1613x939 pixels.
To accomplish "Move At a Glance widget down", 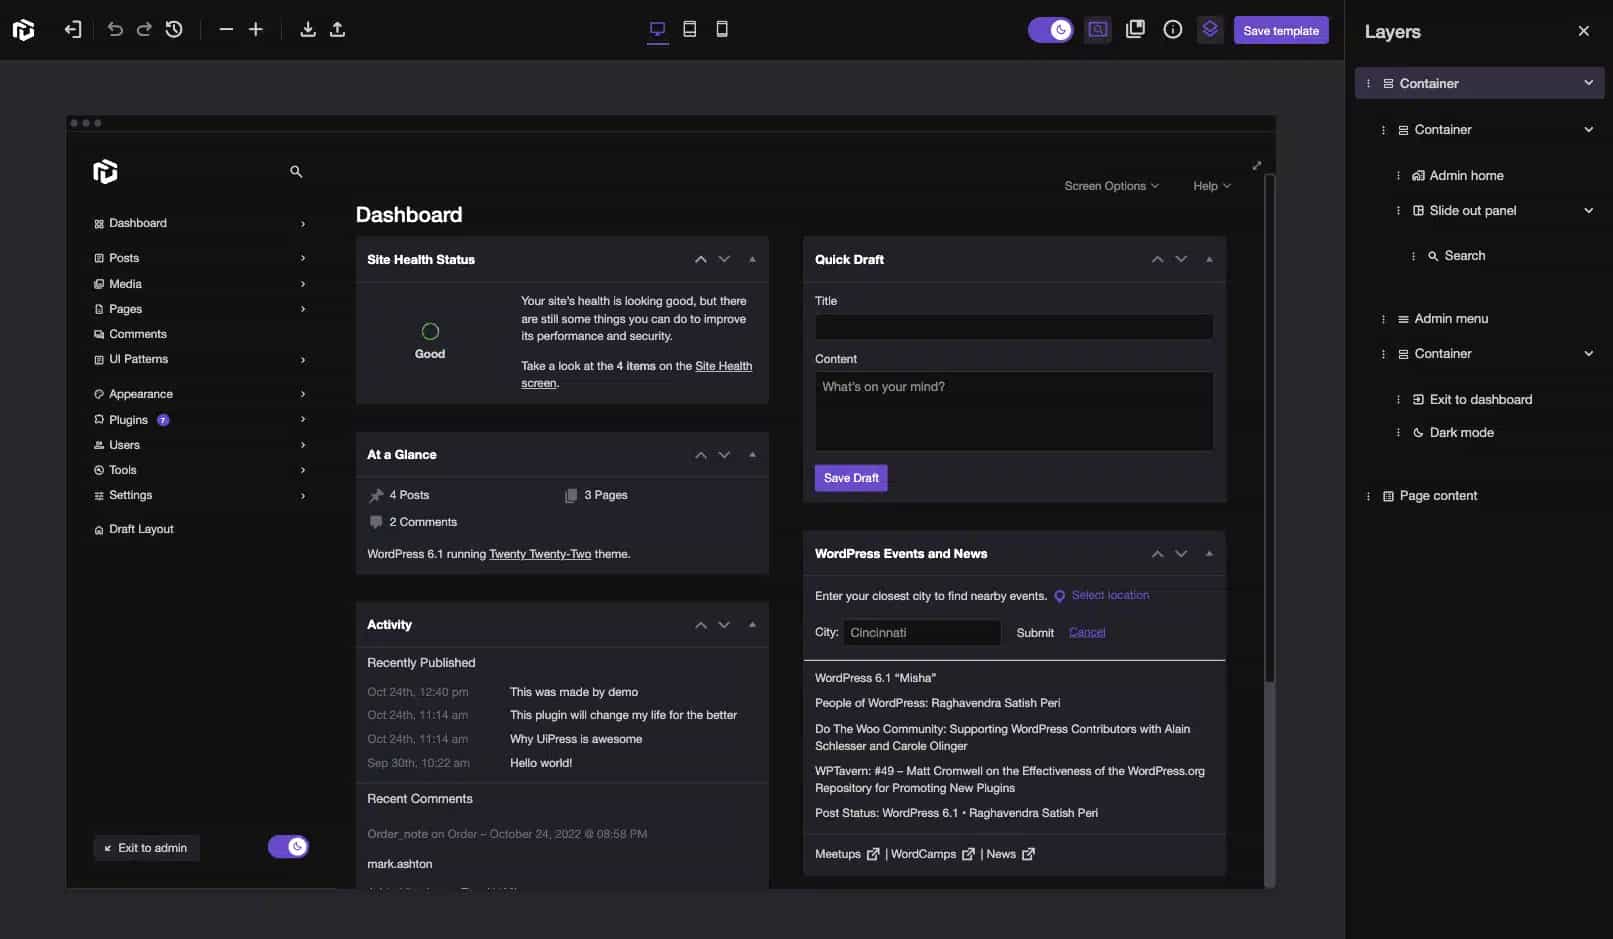I will click(x=725, y=455).
